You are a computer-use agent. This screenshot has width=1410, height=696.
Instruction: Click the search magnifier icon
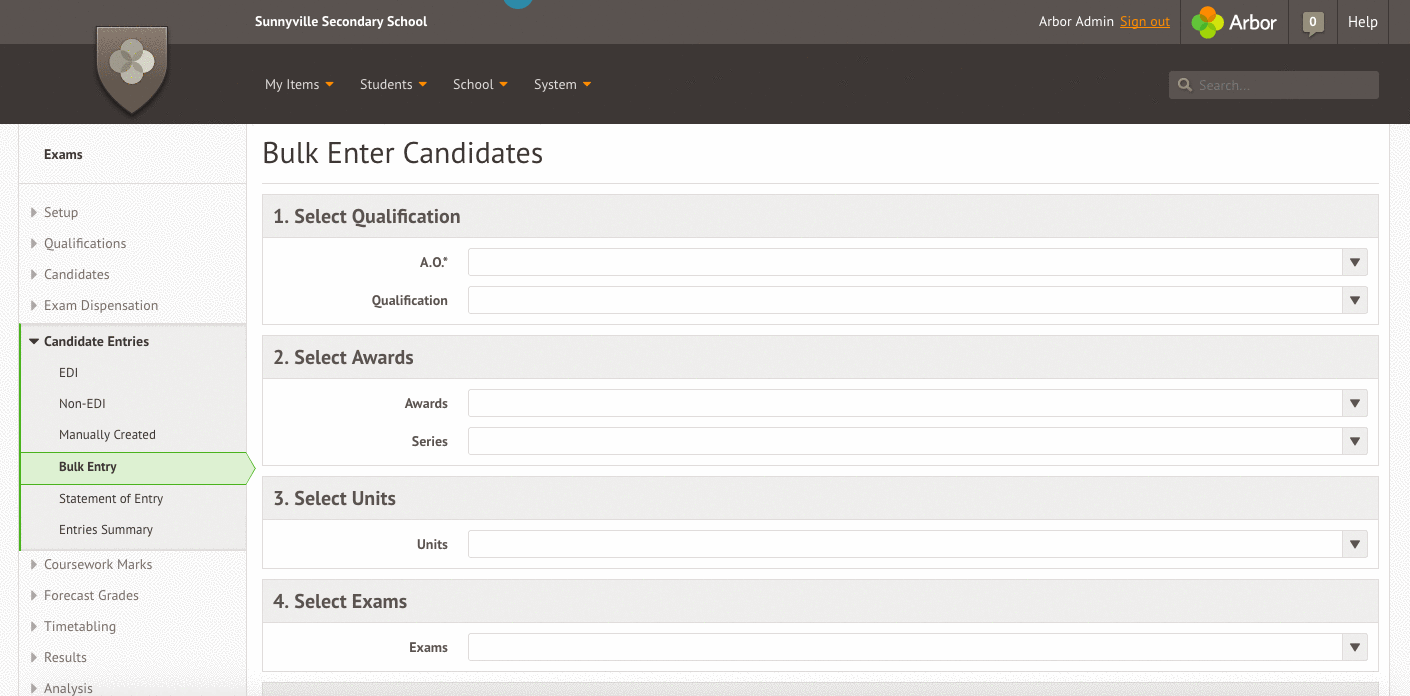click(1185, 85)
